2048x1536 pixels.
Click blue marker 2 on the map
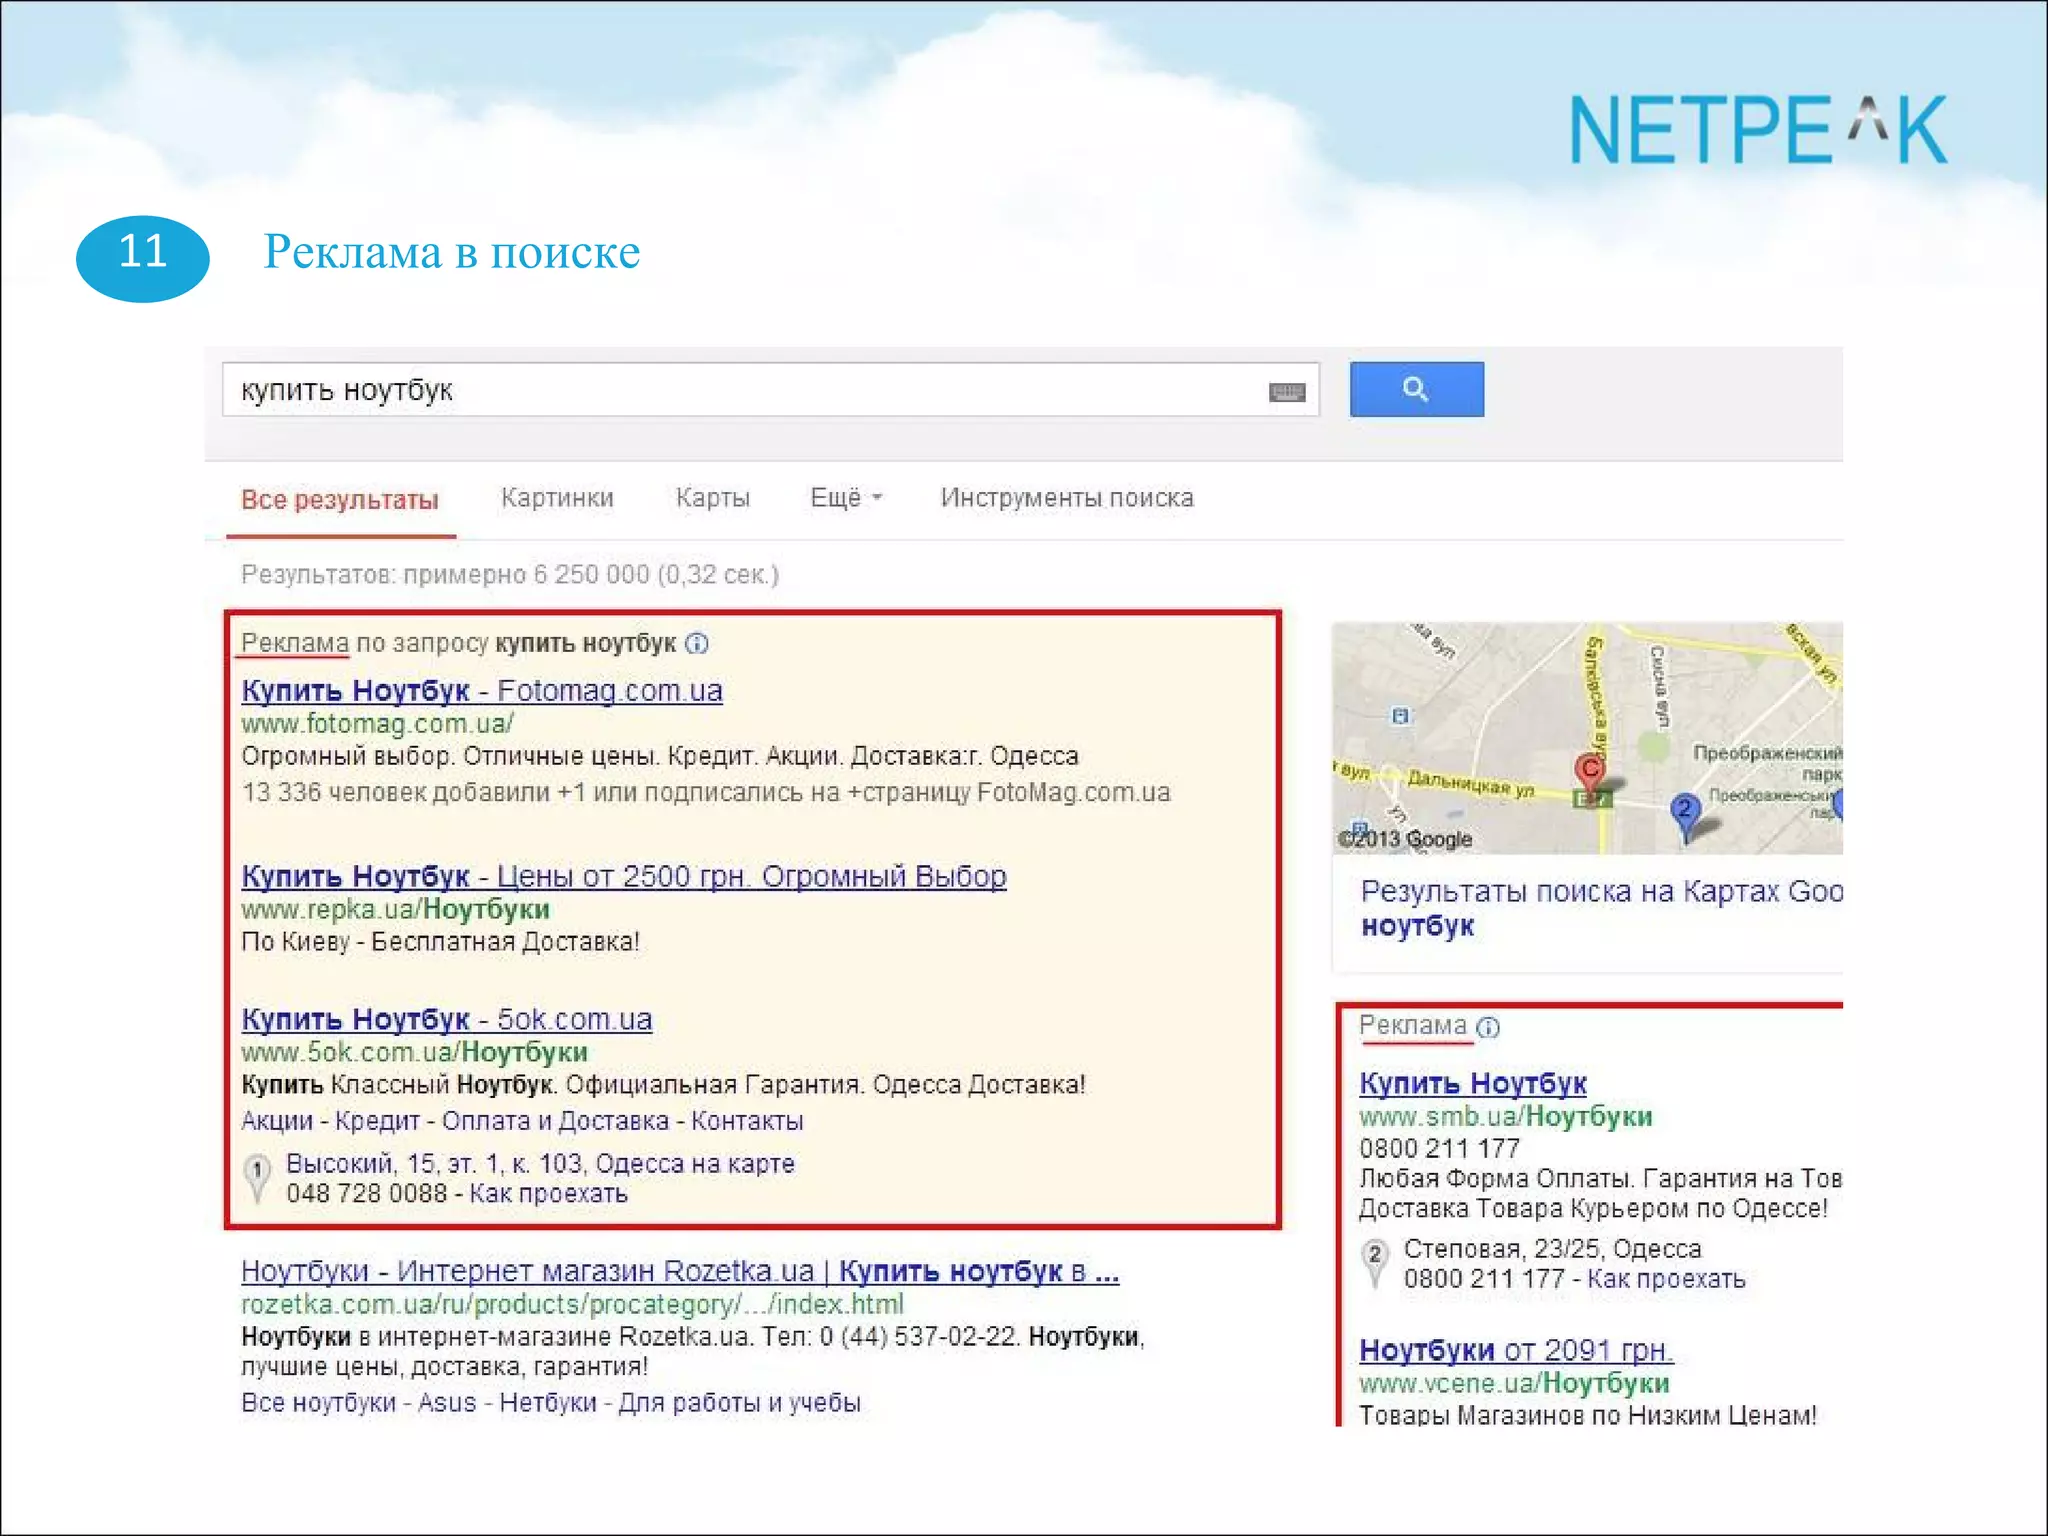1685,810
